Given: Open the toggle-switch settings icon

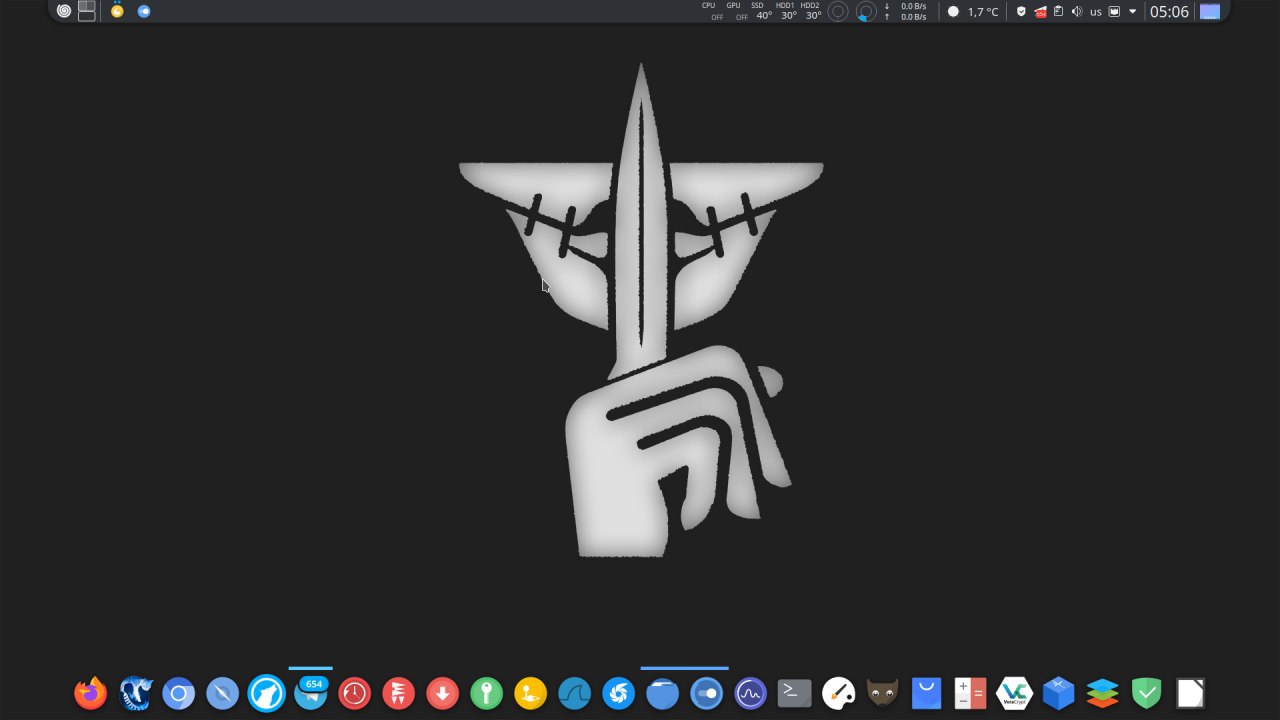Looking at the screenshot, I should (707, 693).
